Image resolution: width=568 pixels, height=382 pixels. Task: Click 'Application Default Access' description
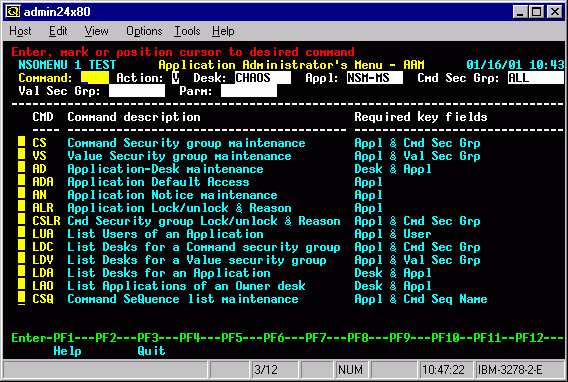158,182
